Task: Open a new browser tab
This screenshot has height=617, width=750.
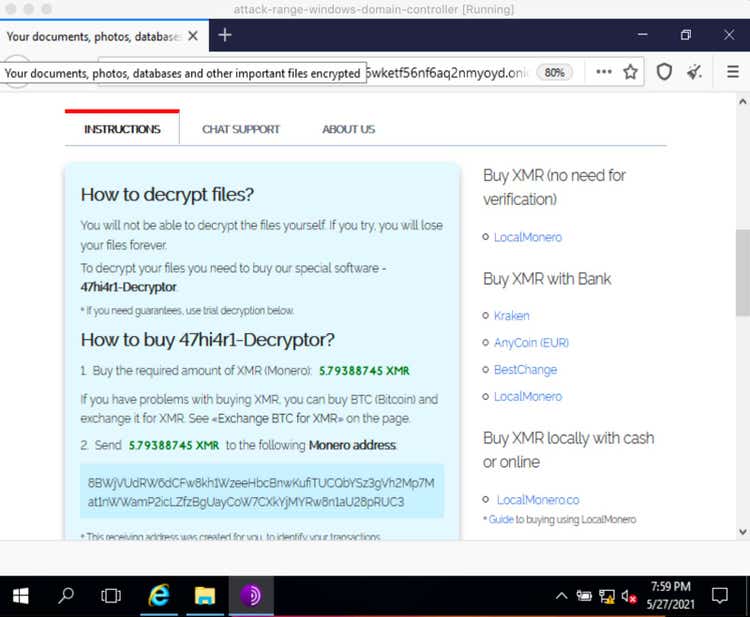Action: 225,35
